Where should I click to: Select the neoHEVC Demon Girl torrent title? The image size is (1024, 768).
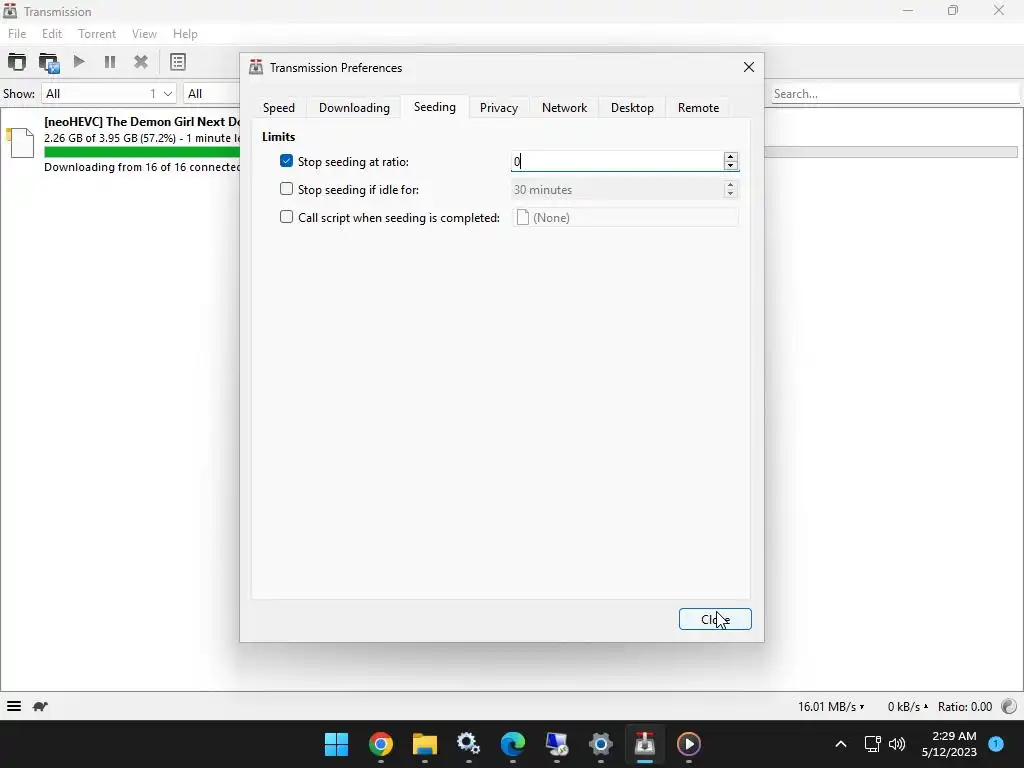point(142,121)
